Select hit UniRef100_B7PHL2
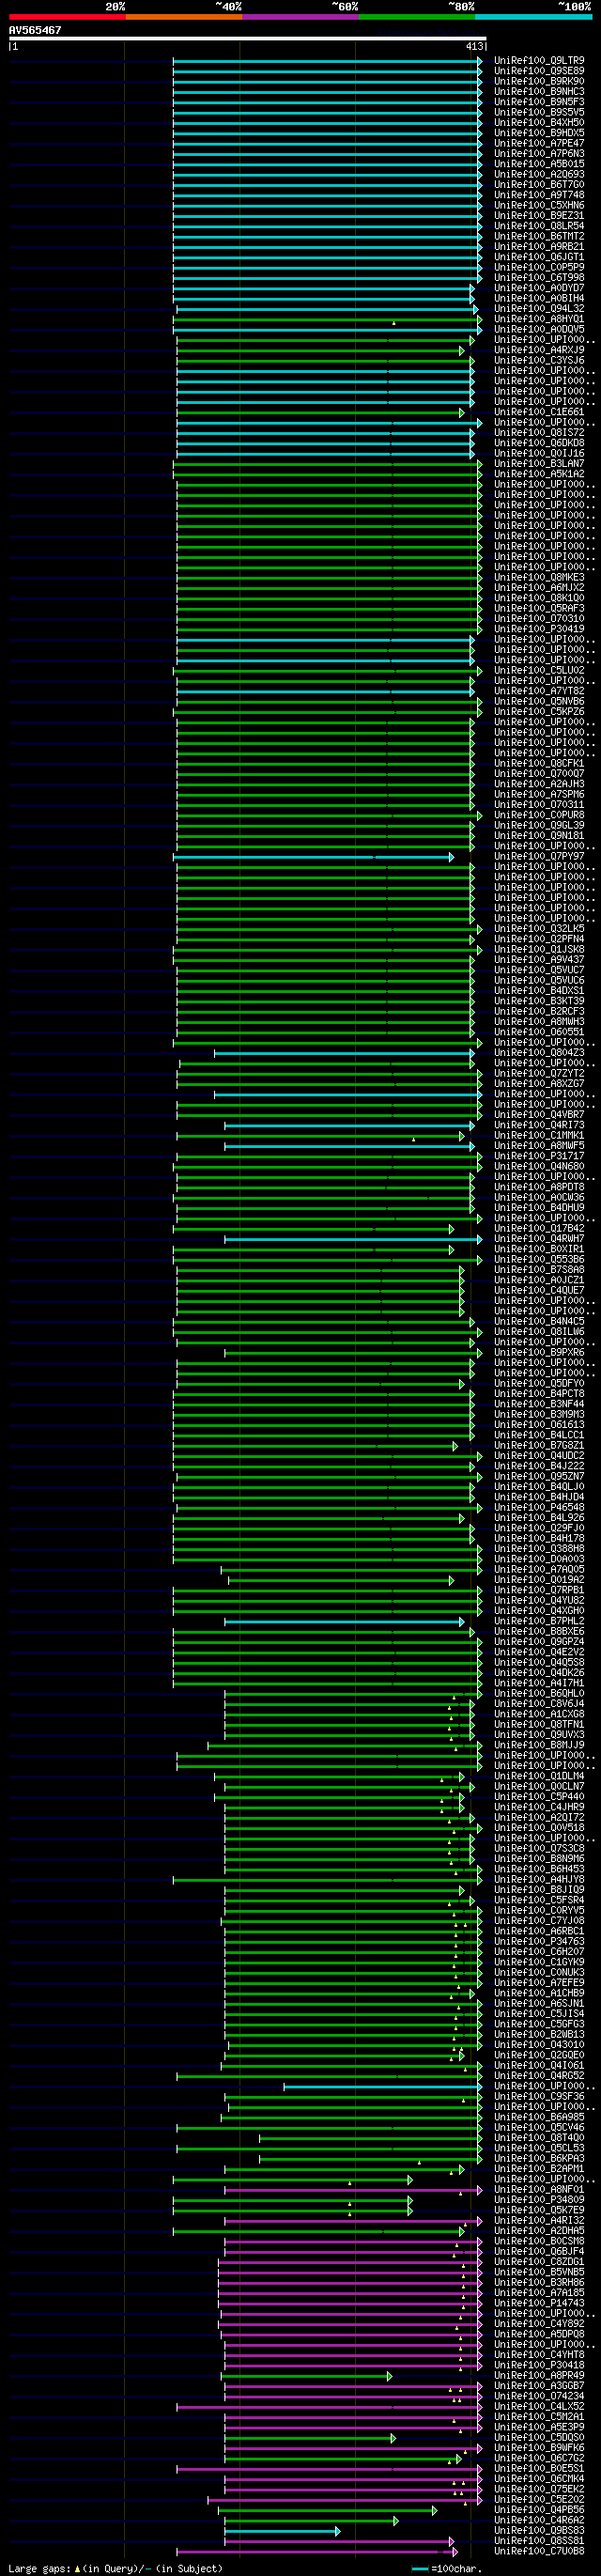 click(x=539, y=1621)
